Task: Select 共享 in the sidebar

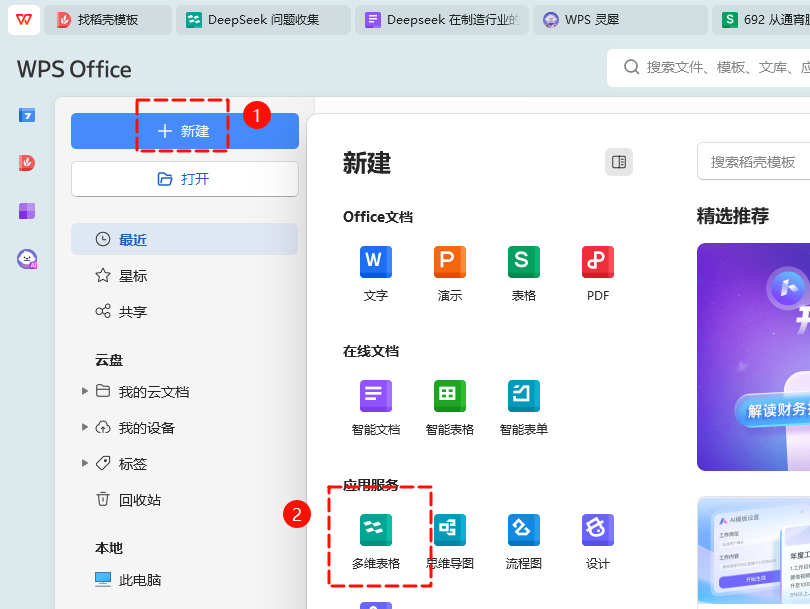Action: point(184,311)
